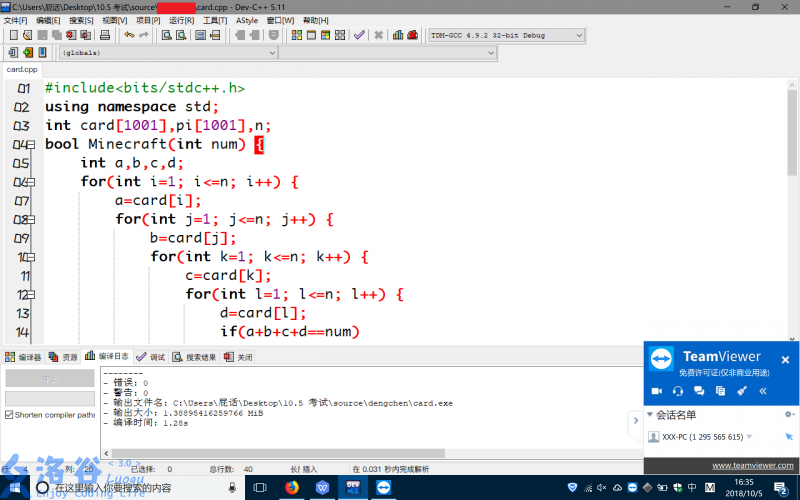The height and width of the screenshot is (500, 800).
Task: Click TeamViewer headset audio icon
Action: [x=678, y=390]
